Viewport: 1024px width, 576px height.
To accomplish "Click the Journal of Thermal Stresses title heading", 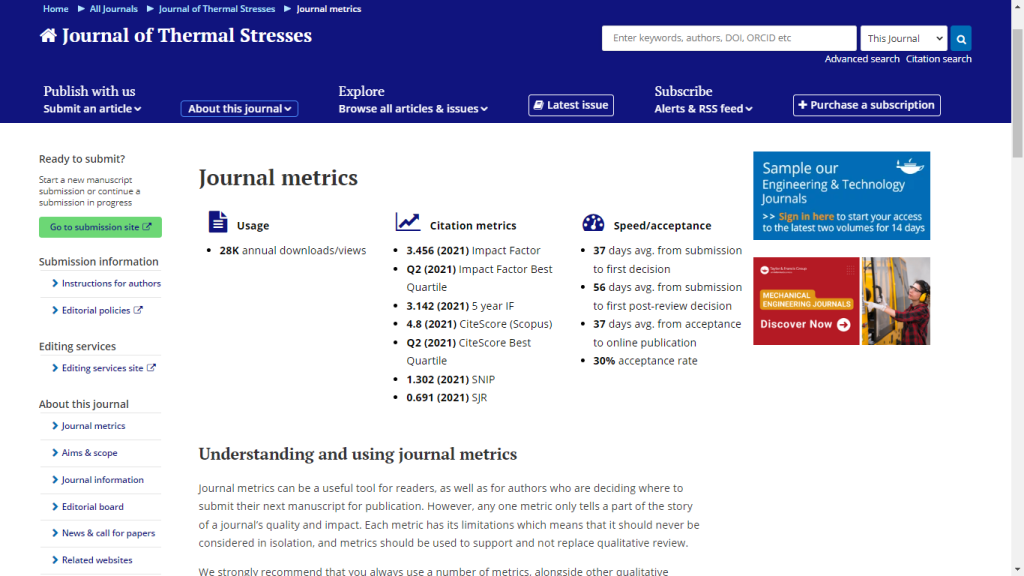I will 187,35.
